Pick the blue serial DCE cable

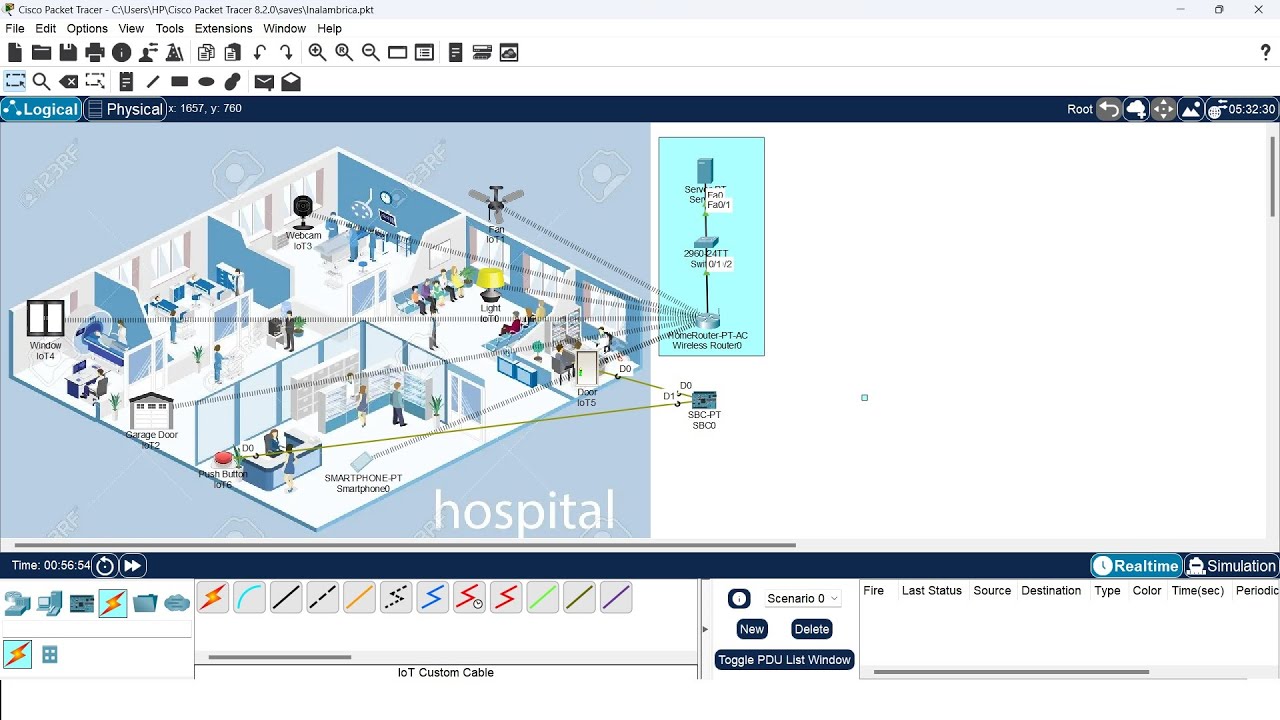(432, 598)
